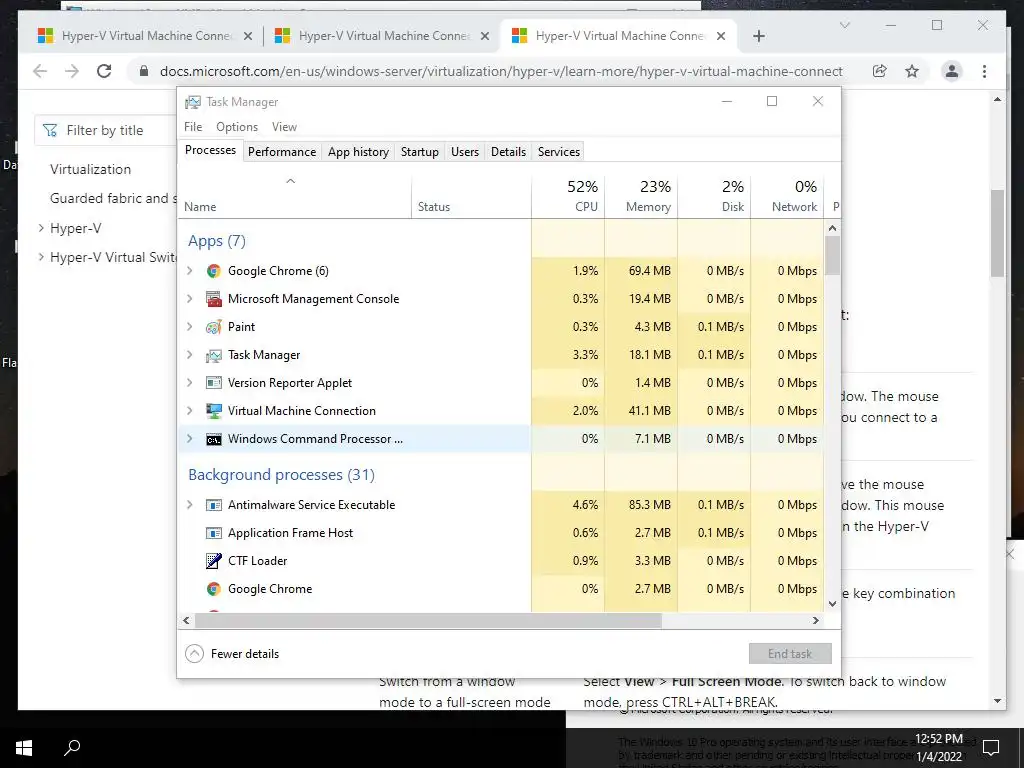The image size is (1024, 768).
Task: Open the Options menu
Action: (237, 127)
